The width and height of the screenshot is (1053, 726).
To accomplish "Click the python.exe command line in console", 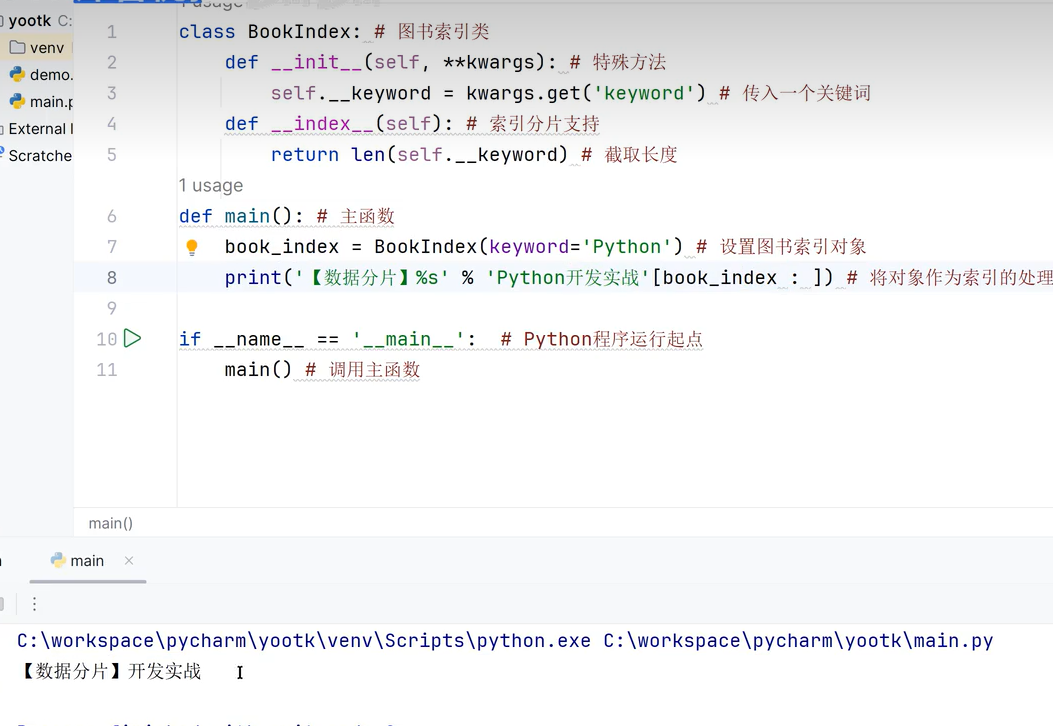I will (x=504, y=641).
